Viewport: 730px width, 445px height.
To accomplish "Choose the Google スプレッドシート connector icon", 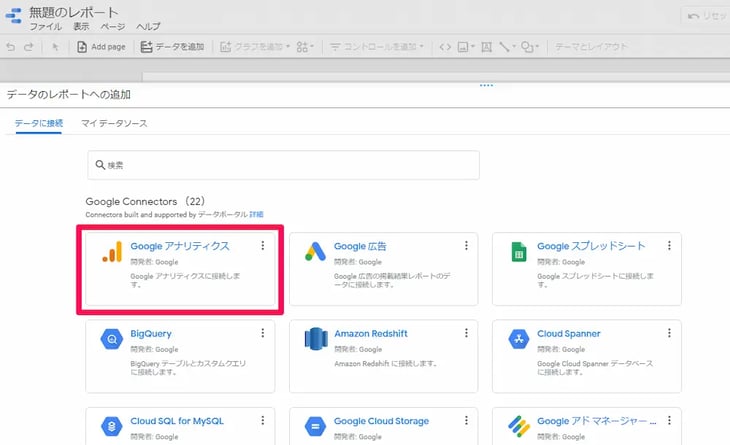I will coord(519,253).
